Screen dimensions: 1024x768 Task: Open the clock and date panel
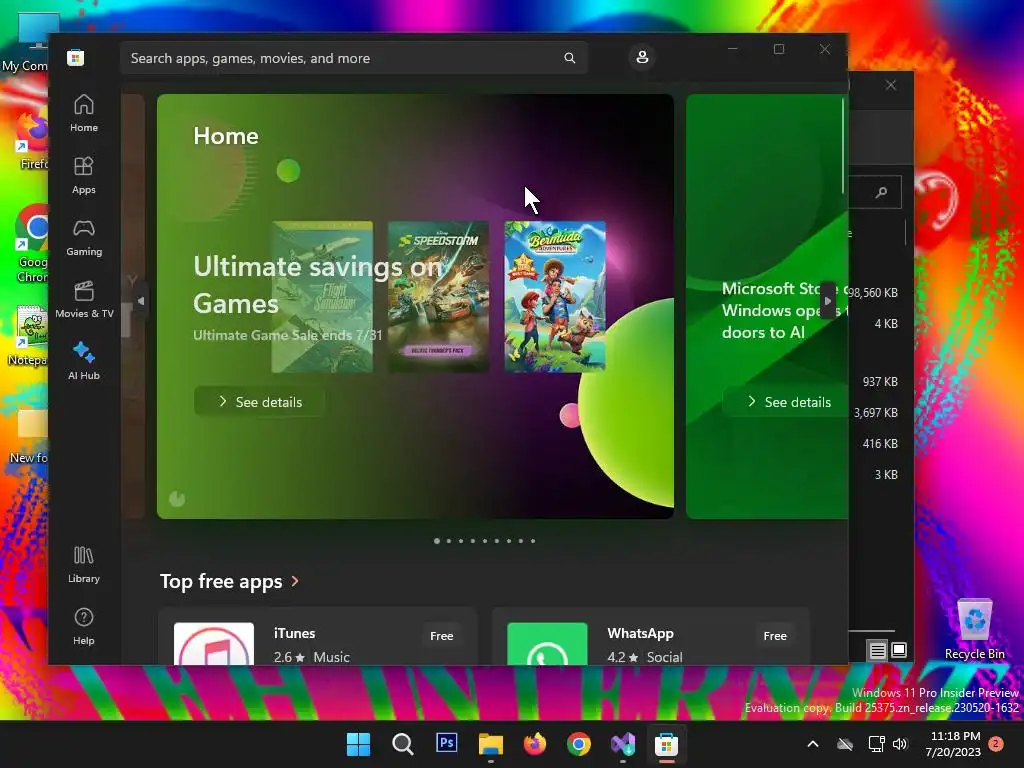click(953, 744)
